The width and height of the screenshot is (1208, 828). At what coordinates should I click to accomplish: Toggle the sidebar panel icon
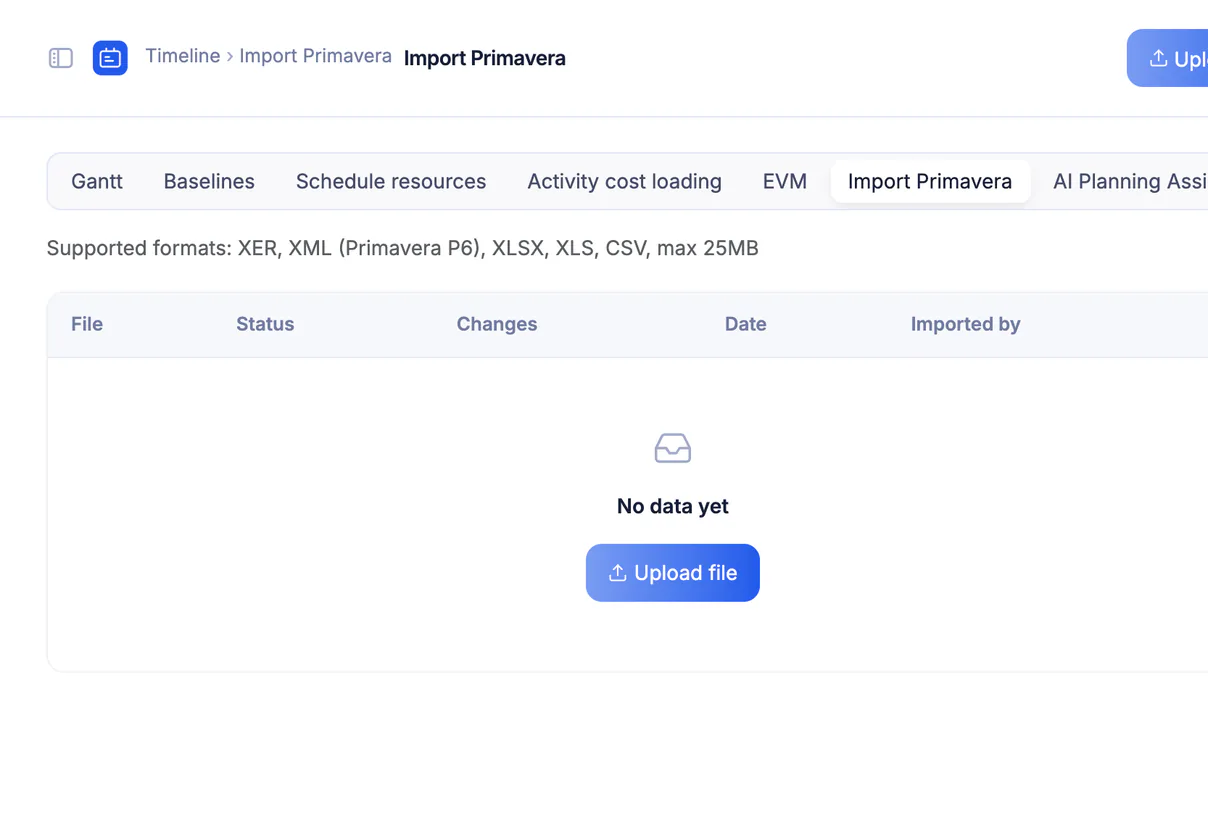pos(61,58)
